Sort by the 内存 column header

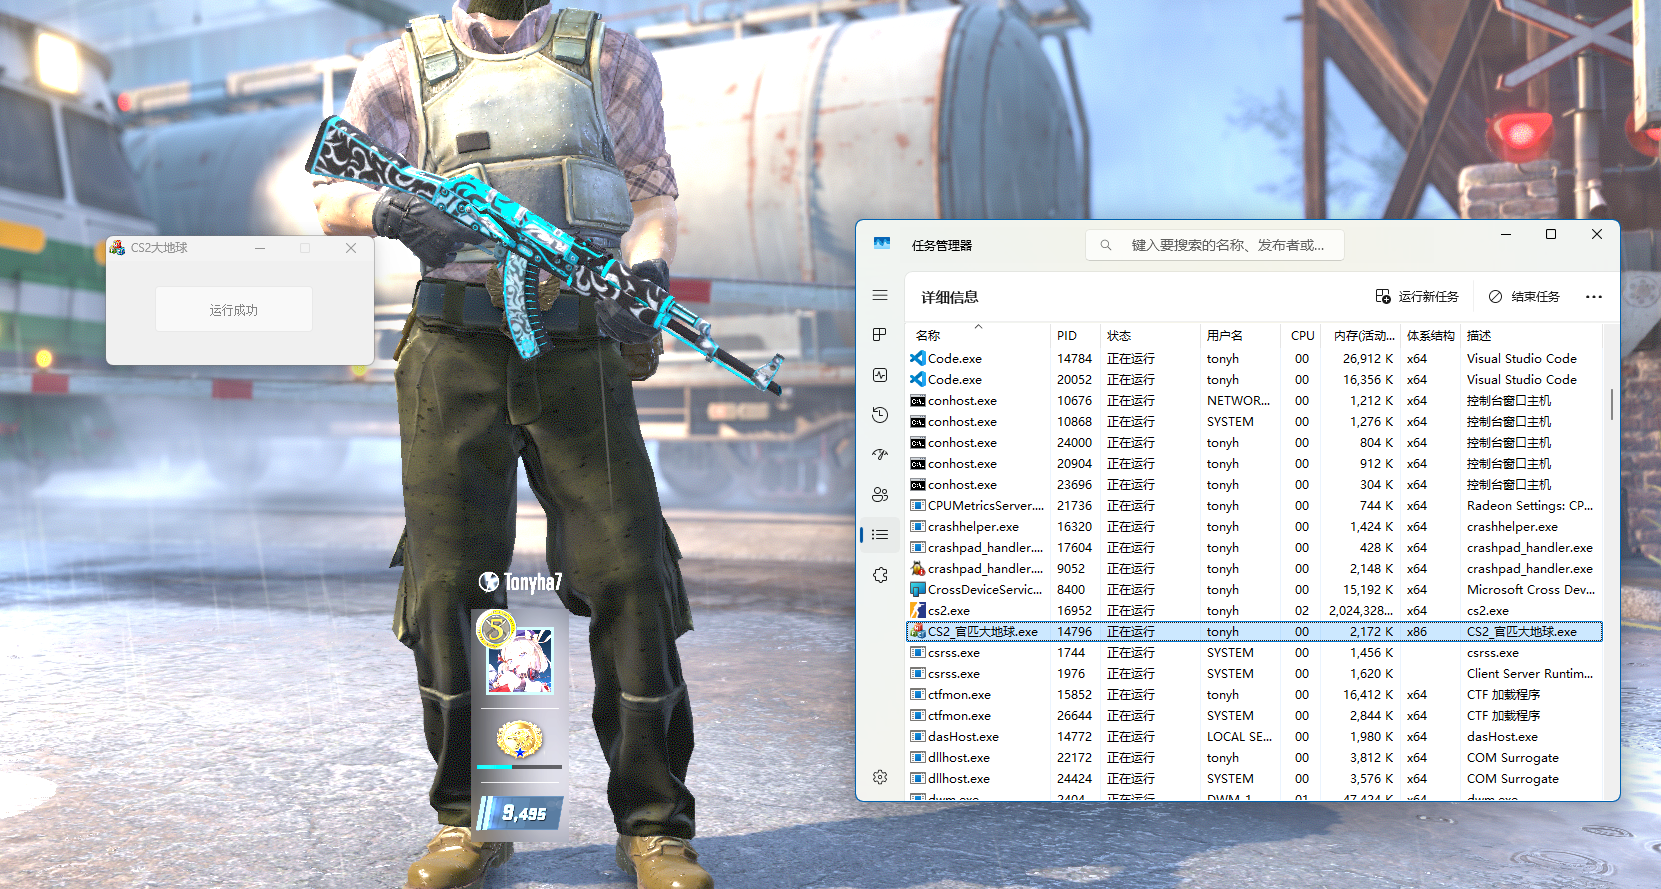(1360, 335)
